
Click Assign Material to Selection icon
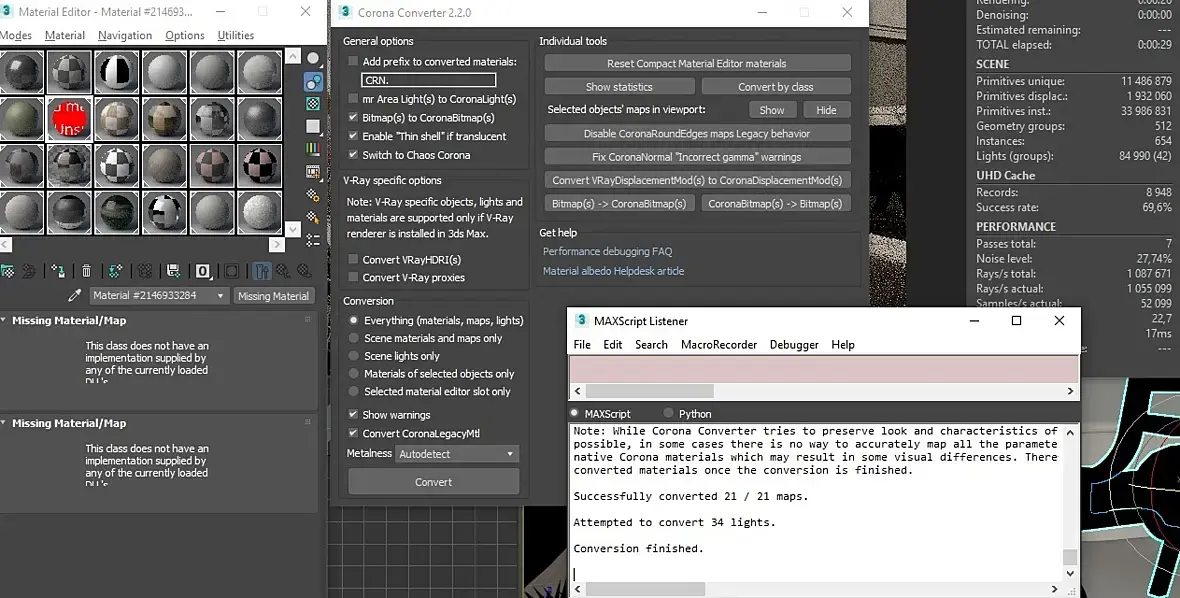(x=58, y=271)
